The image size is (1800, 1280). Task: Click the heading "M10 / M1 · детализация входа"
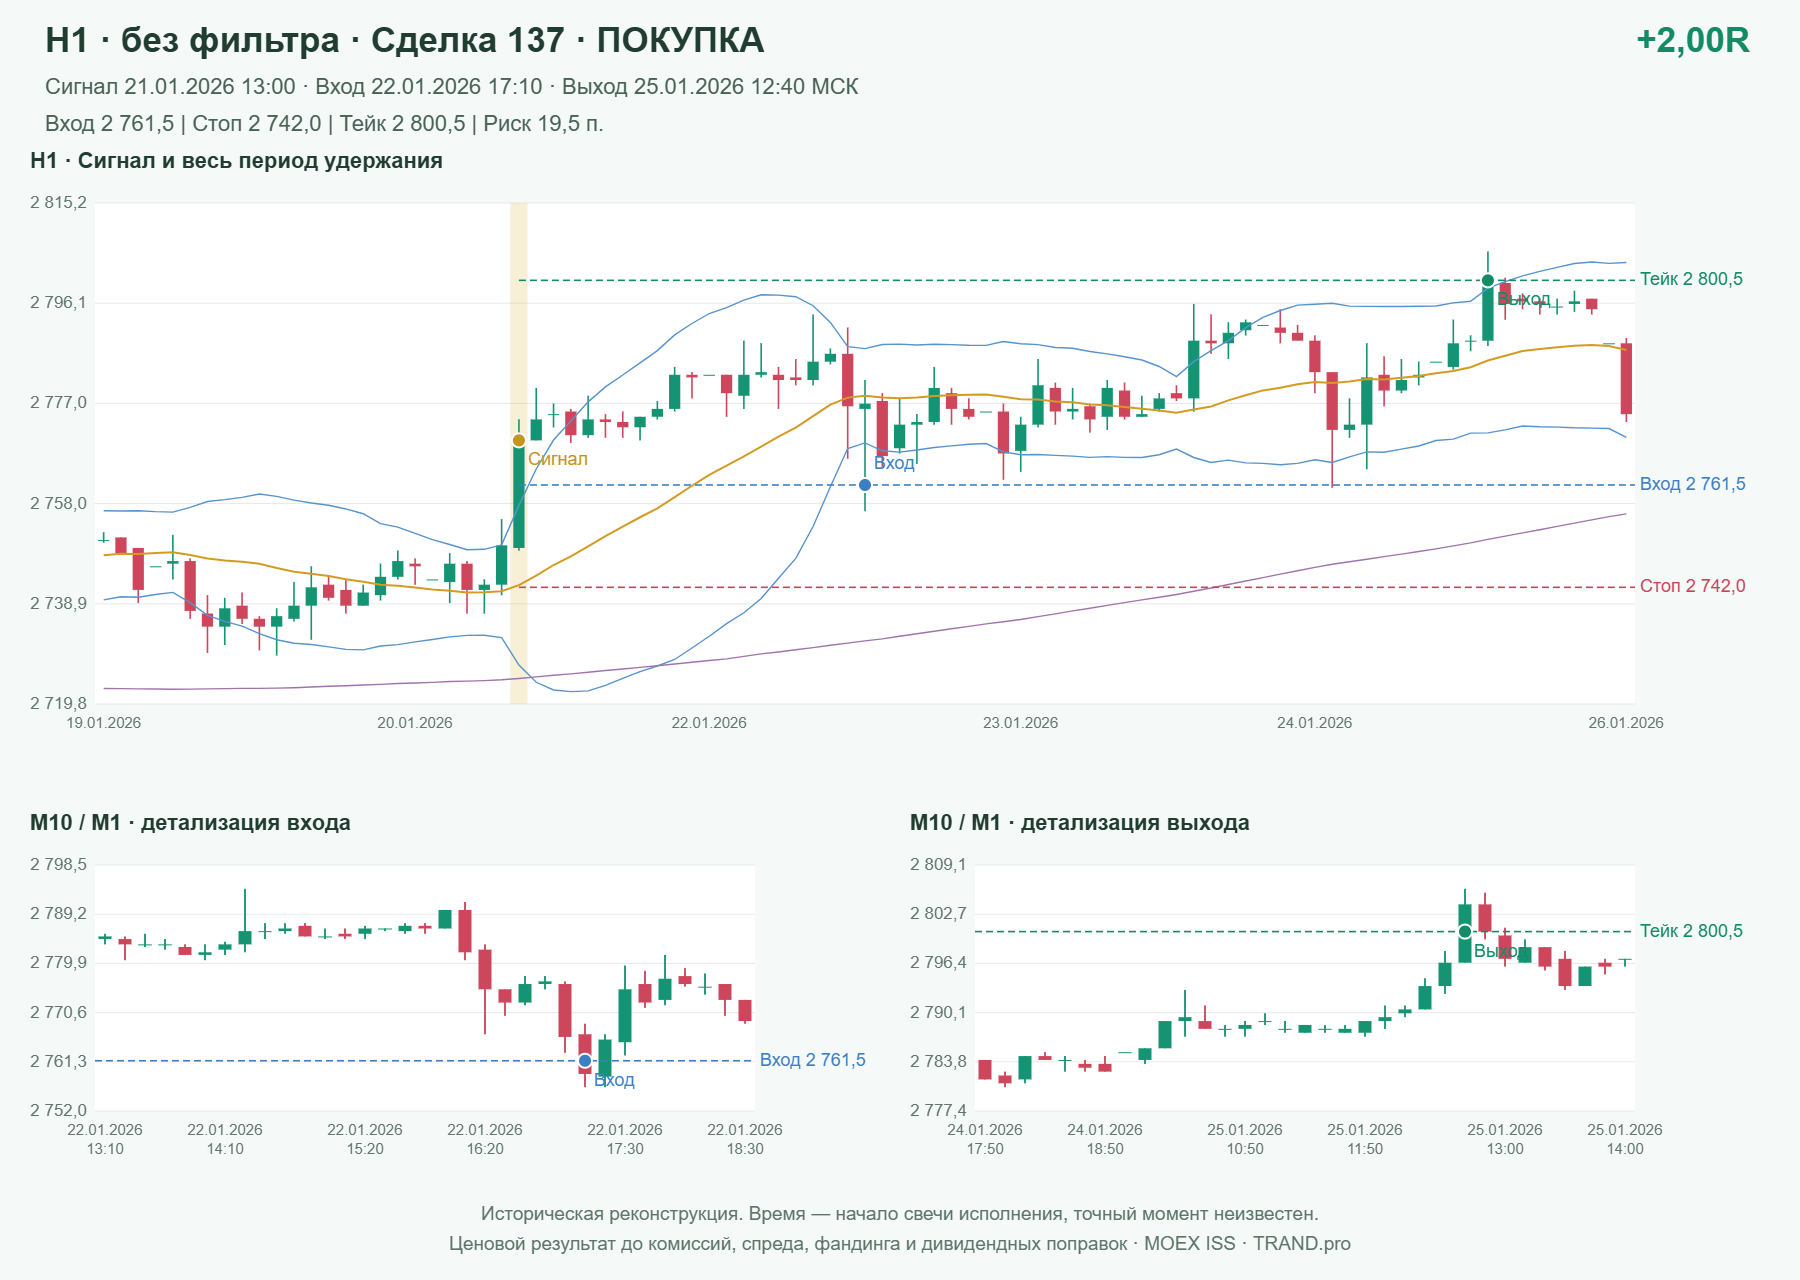pos(190,823)
